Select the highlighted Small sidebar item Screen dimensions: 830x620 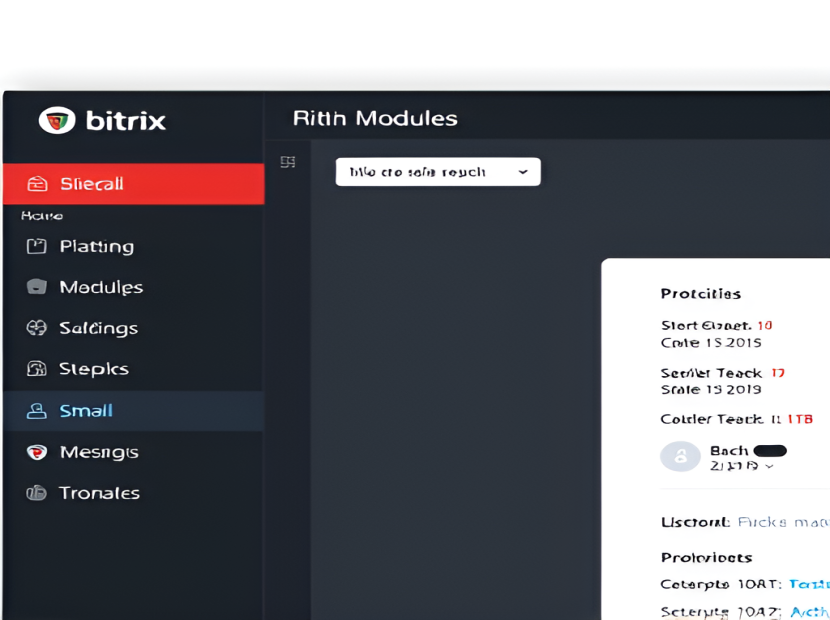coord(133,411)
